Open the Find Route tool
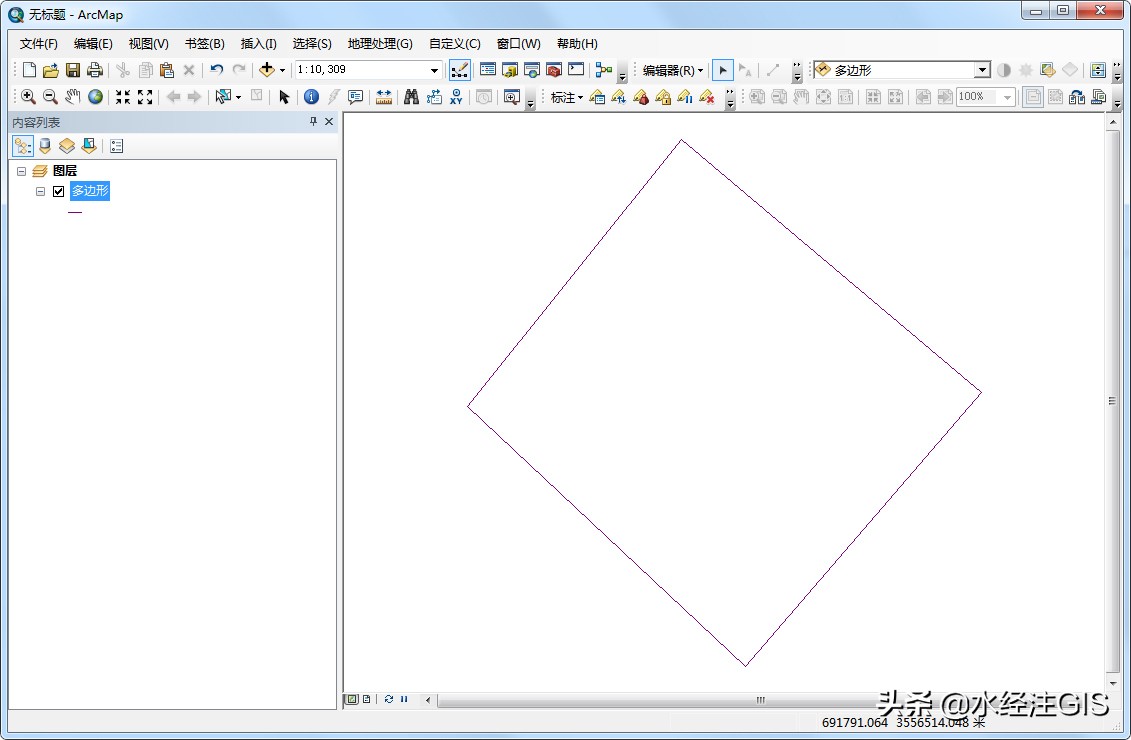Viewport: 1131px width, 740px height. pyautogui.click(x=434, y=97)
